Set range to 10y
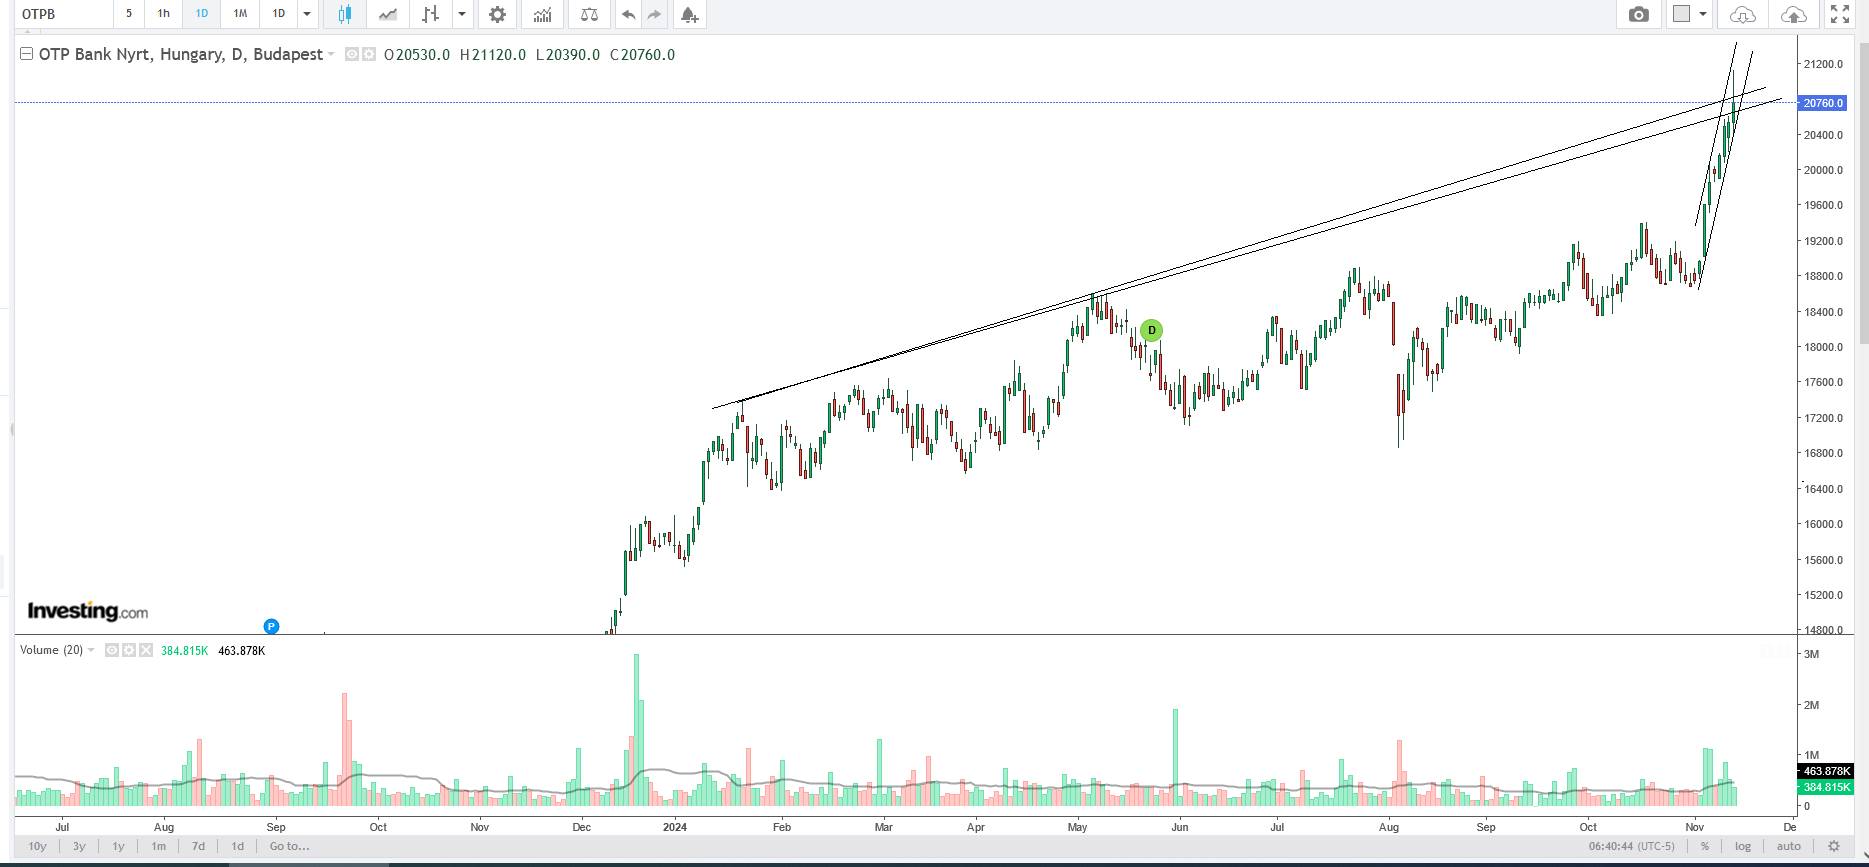 pyautogui.click(x=38, y=846)
